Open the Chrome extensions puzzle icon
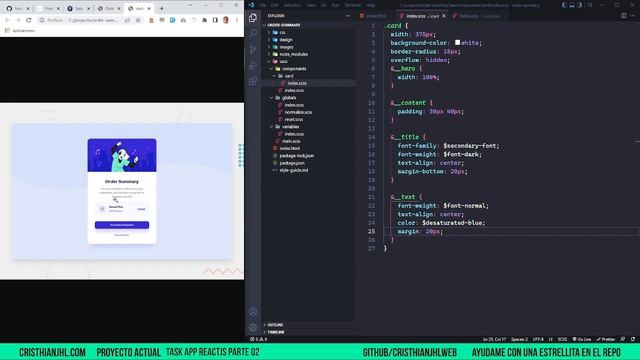 (x=204, y=20)
